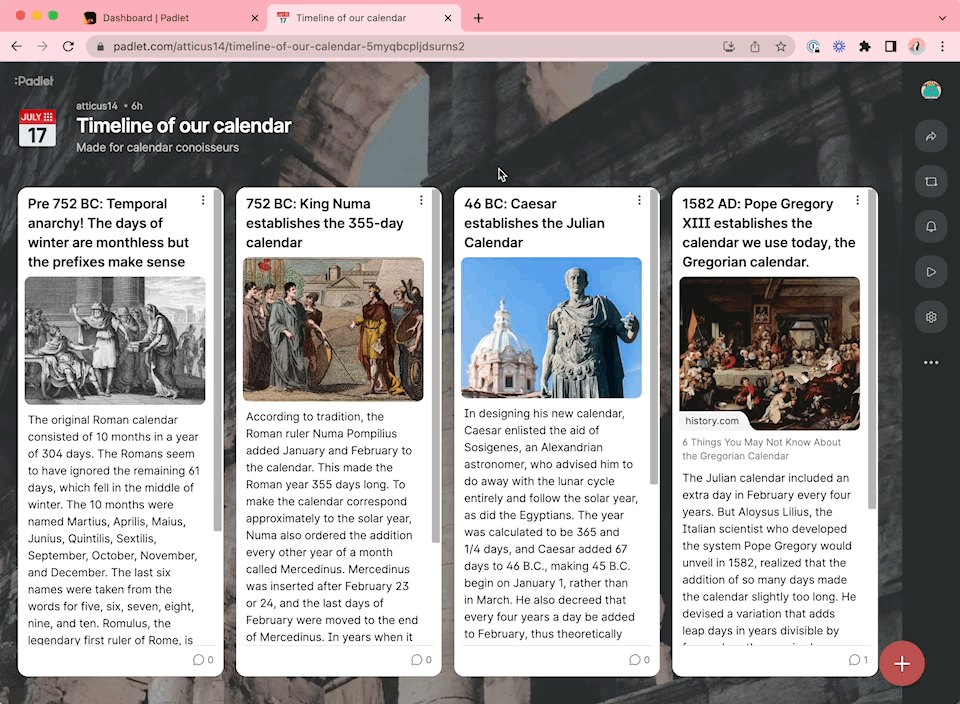Screen dimensions: 960x704
Task: Click the 46 BC: Caesar heading
Action: pos(534,223)
